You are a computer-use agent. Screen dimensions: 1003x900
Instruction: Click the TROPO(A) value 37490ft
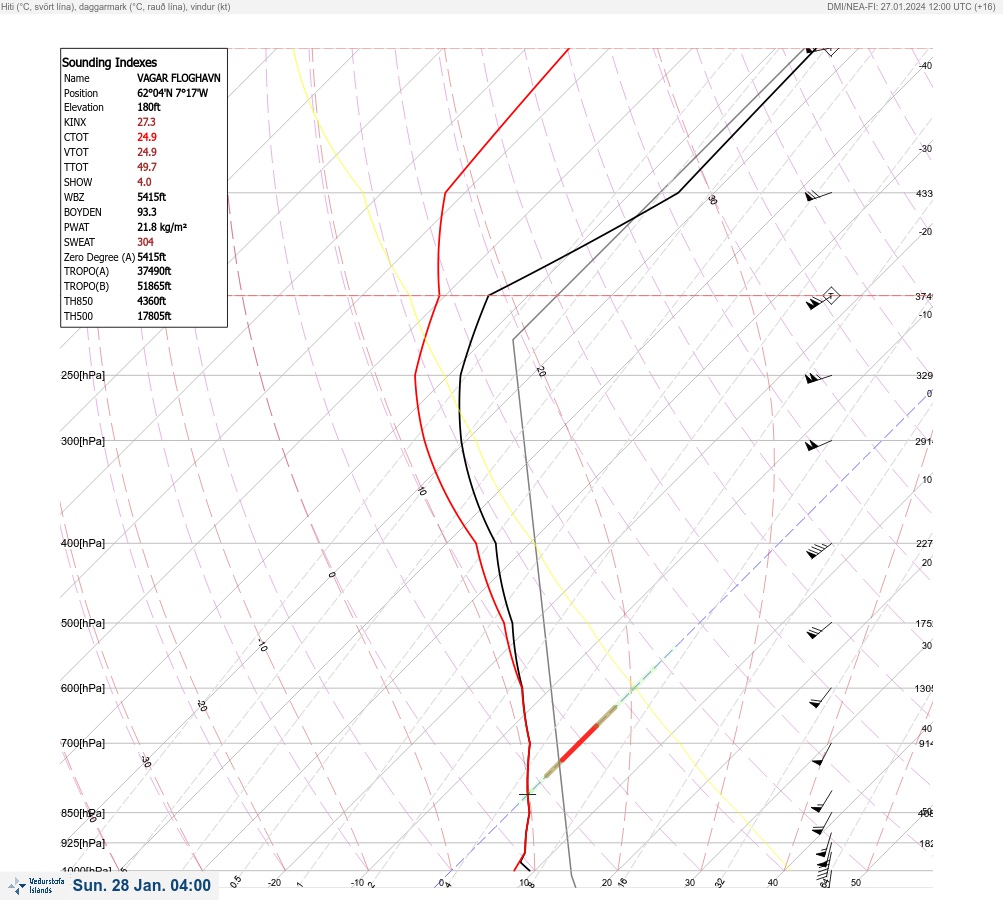click(154, 271)
